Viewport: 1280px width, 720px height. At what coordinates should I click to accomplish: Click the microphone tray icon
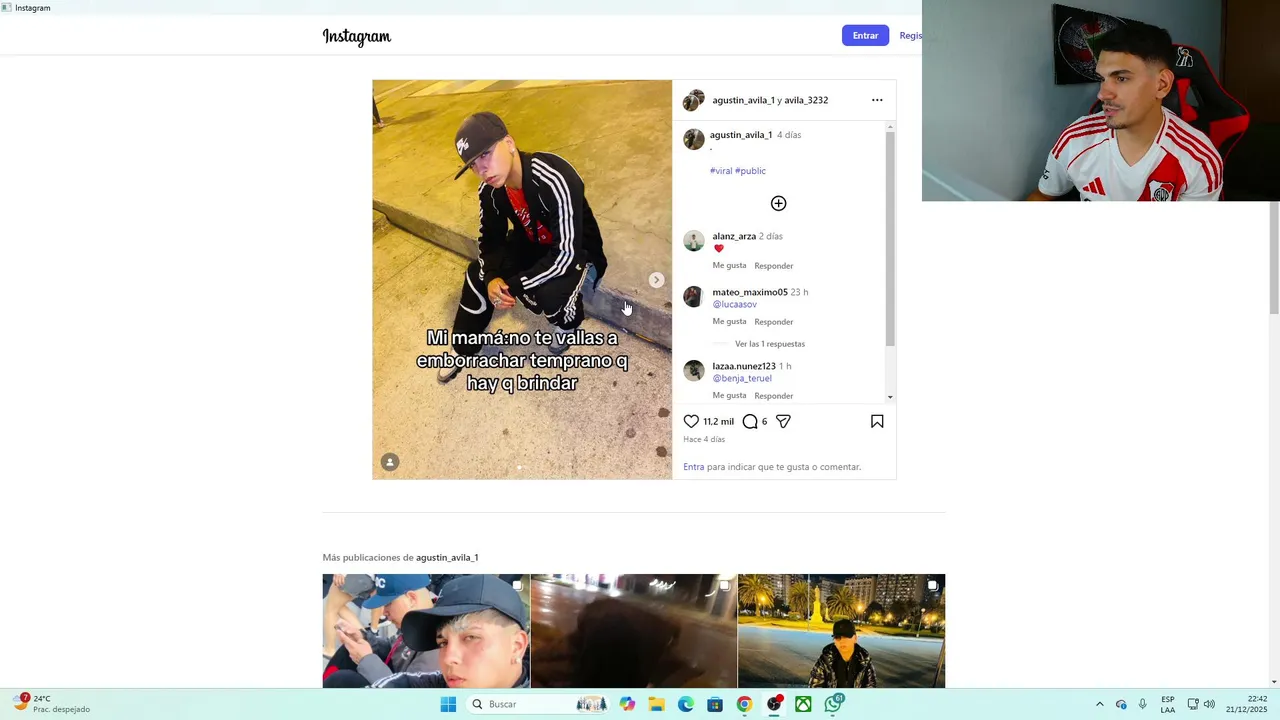point(1143,704)
